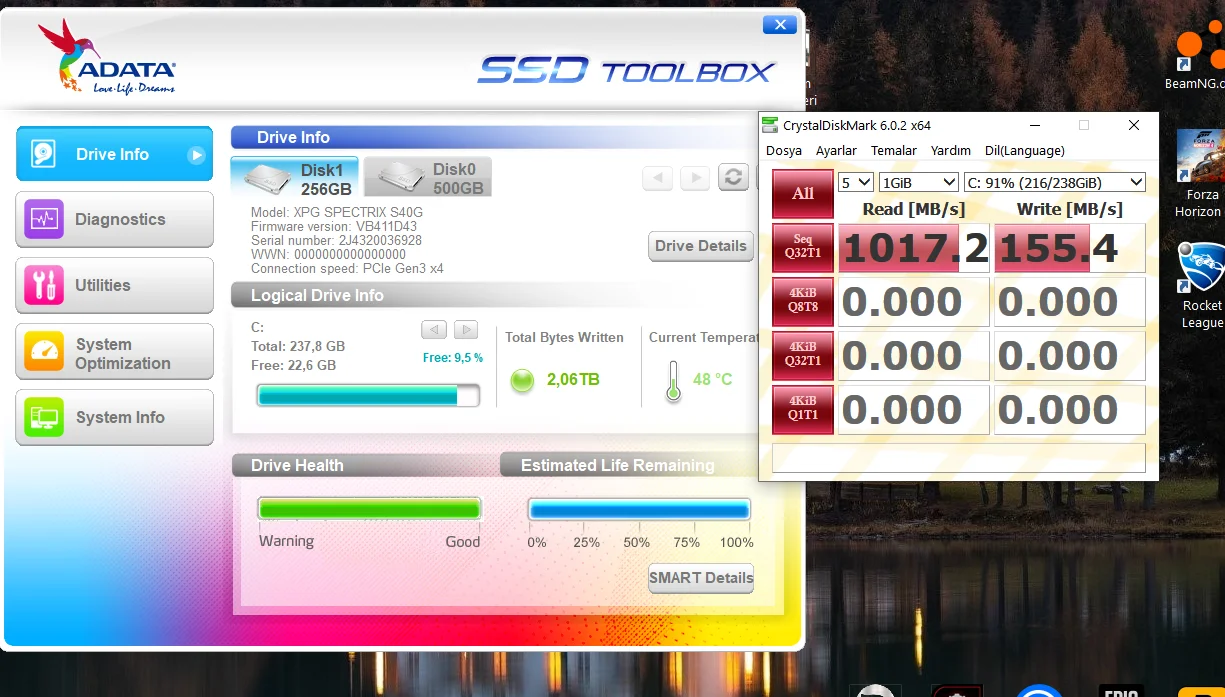The height and width of the screenshot is (697, 1225).
Task: Show previous logical drive partition
Action: click(433, 329)
